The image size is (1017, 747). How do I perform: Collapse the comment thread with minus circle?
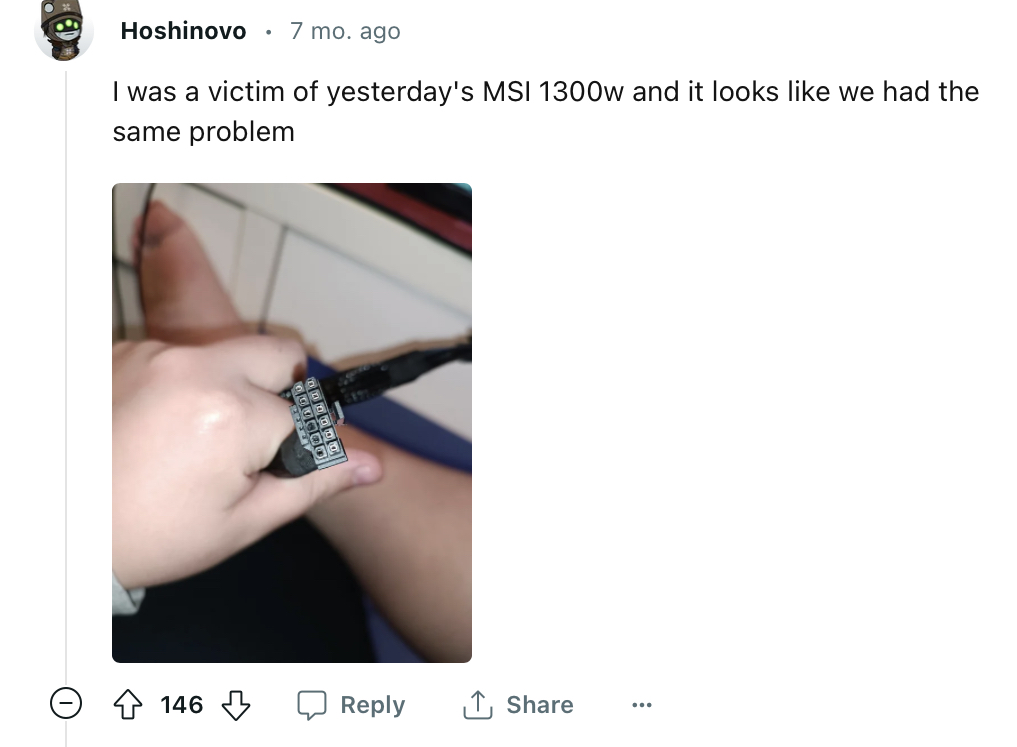(x=66, y=704)
